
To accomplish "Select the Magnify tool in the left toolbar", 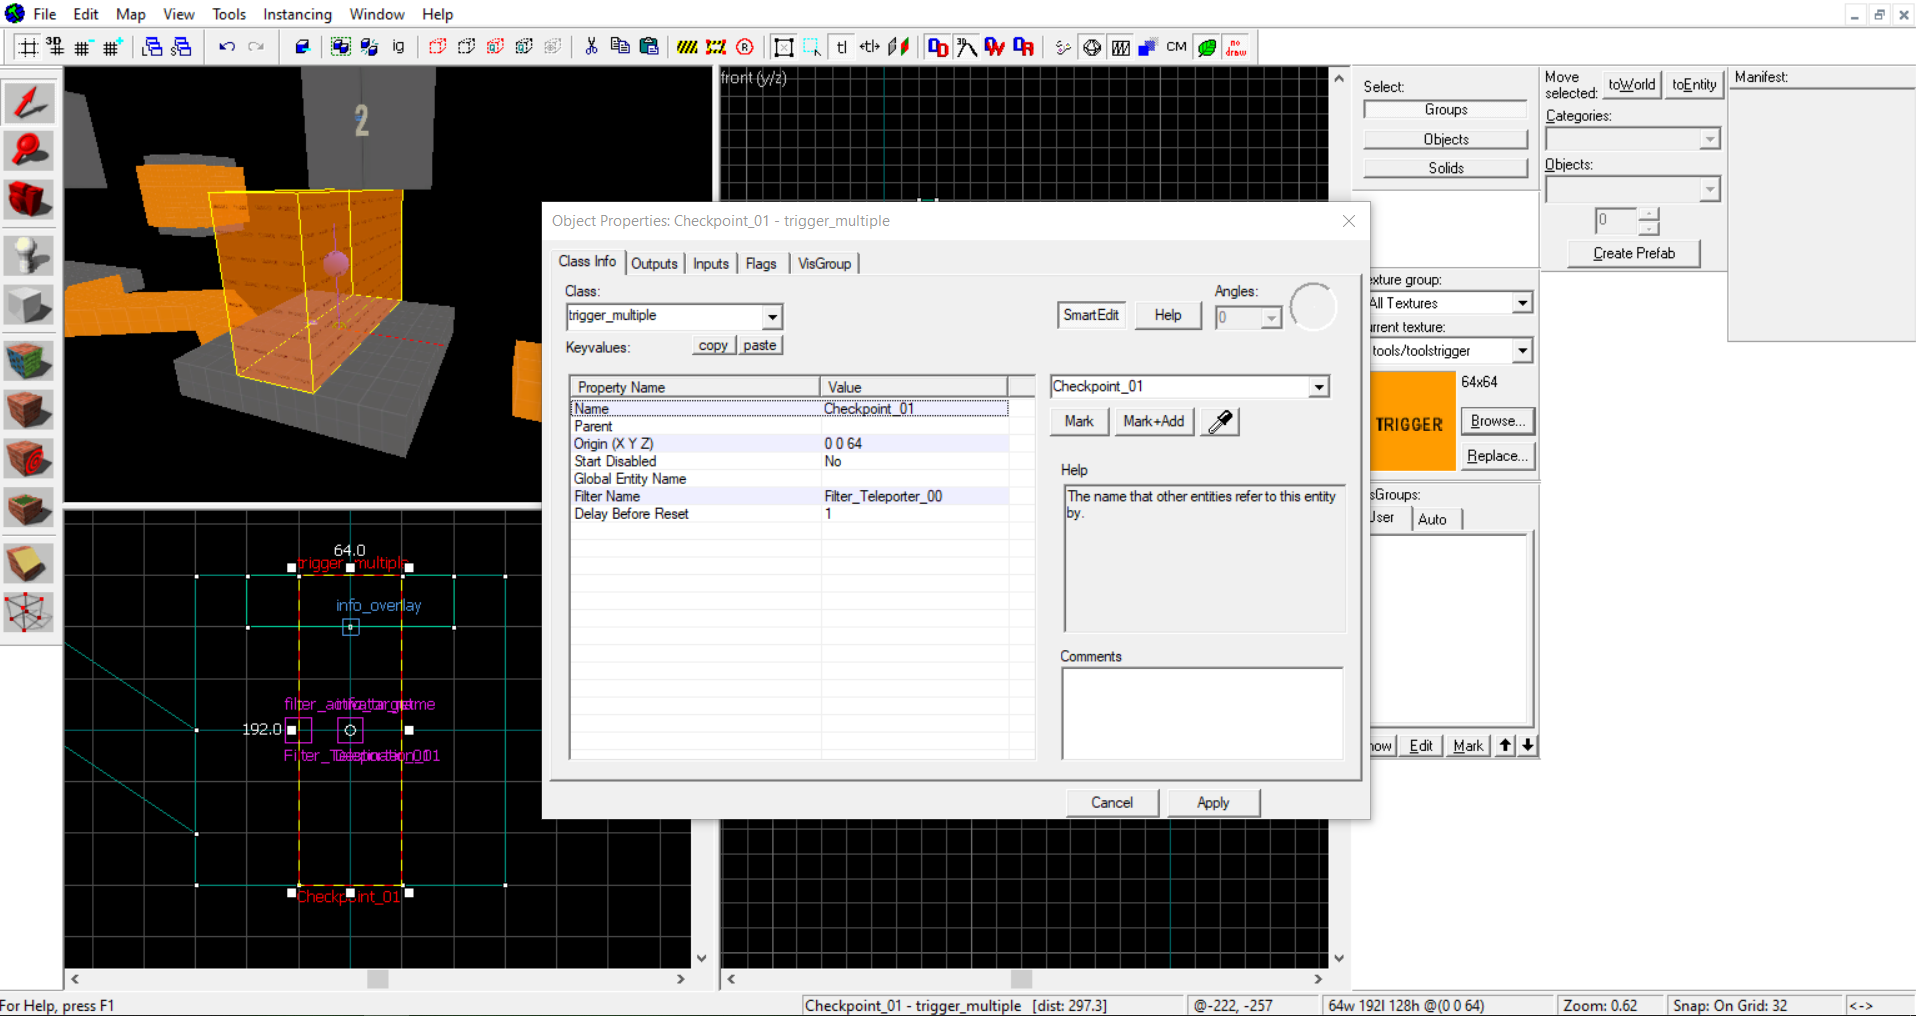I will tap(29, 150).
